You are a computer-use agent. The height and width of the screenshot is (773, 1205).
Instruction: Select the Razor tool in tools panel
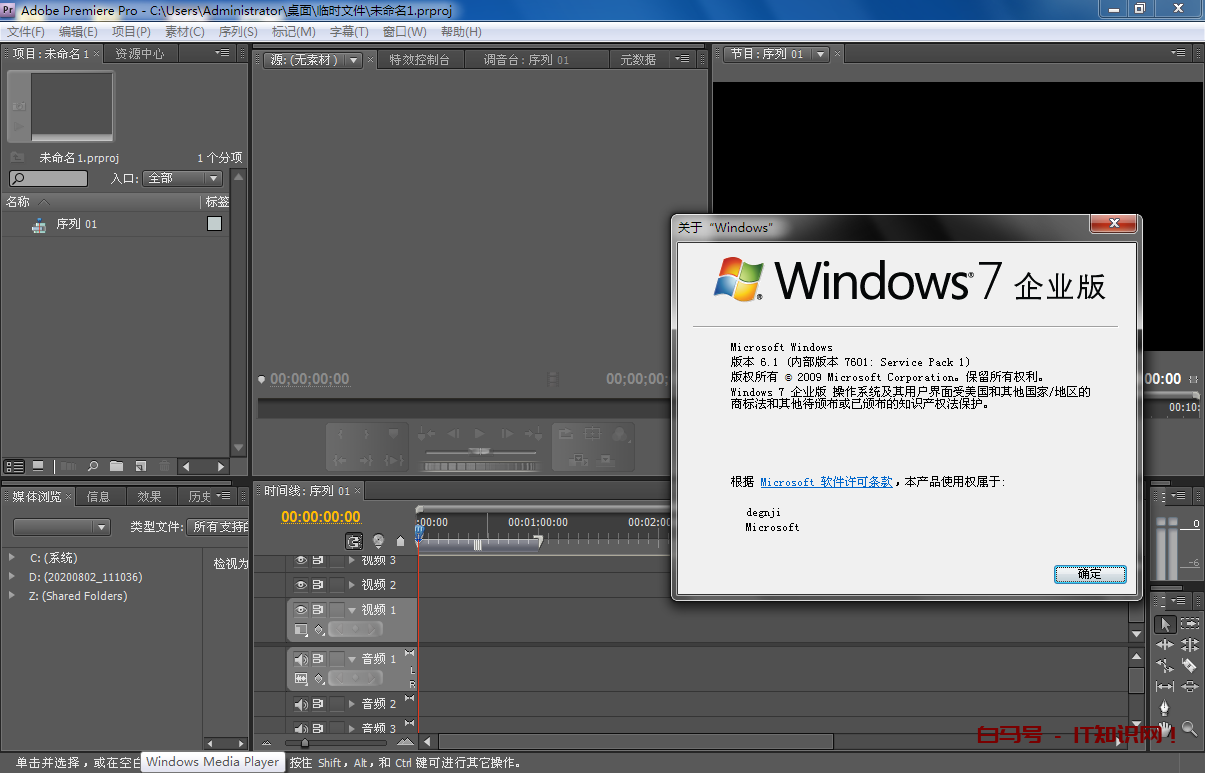pyautogui.click(x=1189, y=666)
